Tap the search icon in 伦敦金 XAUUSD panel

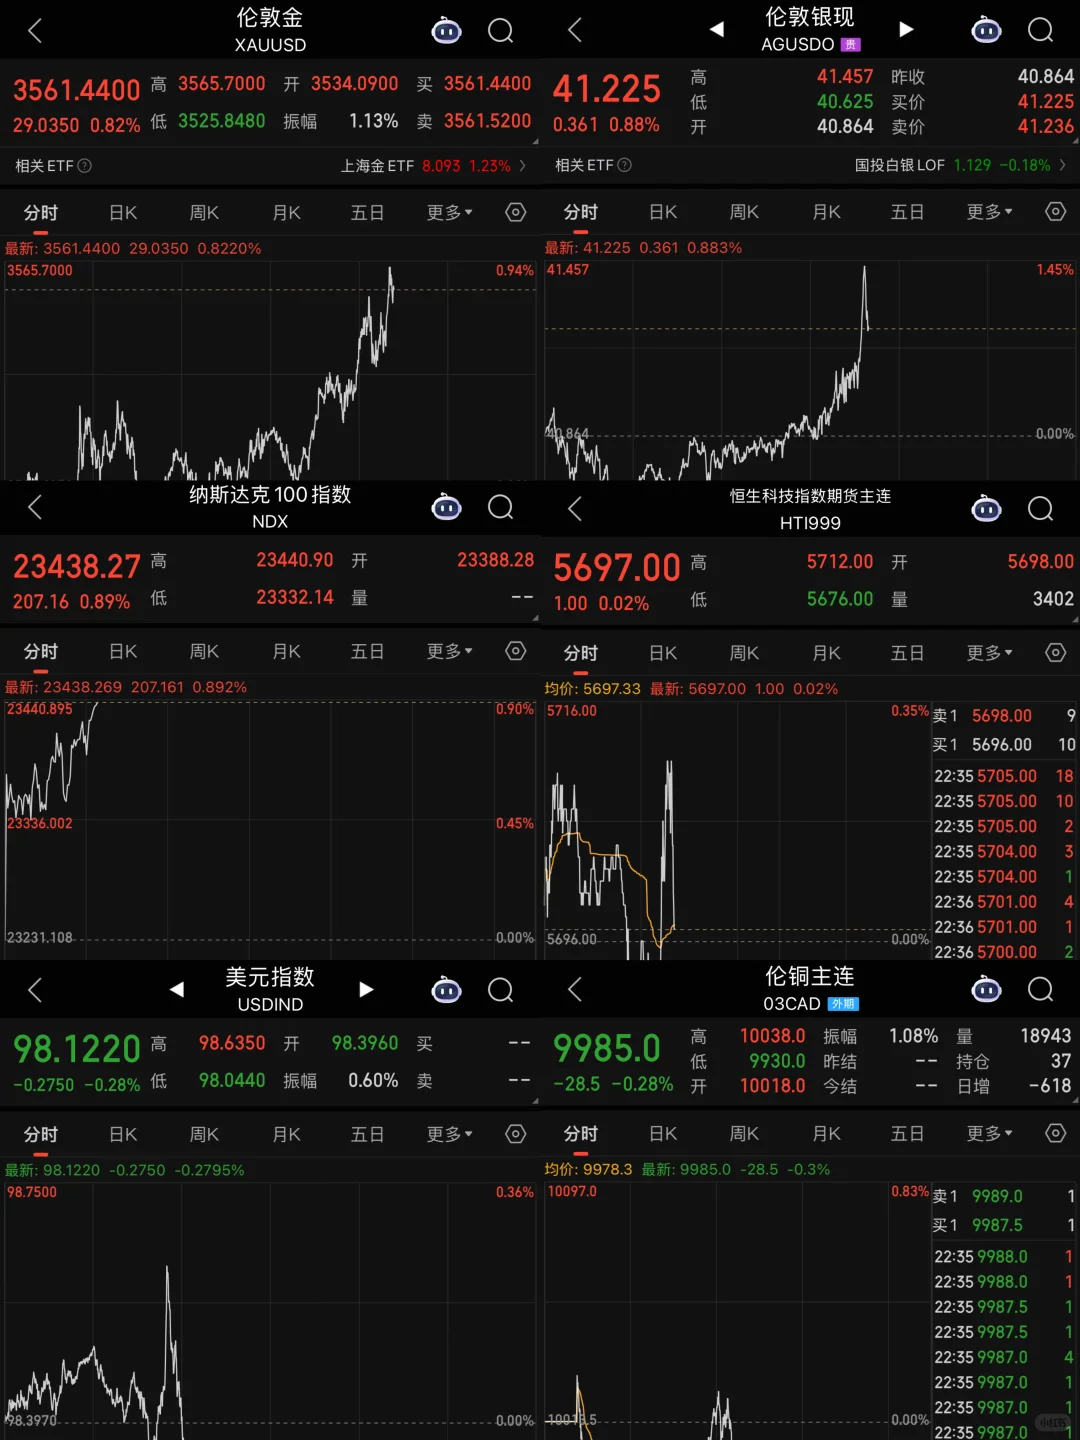pyautogui.click(x=501, y=31)
